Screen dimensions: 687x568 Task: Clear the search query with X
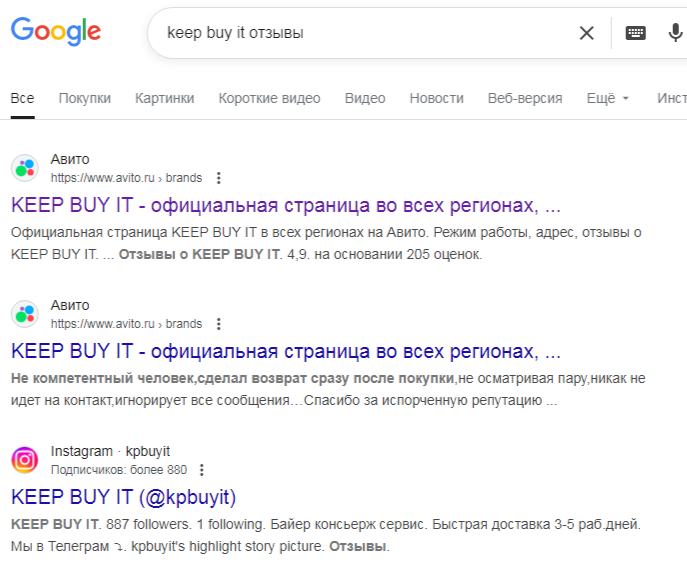coord(587,33)
